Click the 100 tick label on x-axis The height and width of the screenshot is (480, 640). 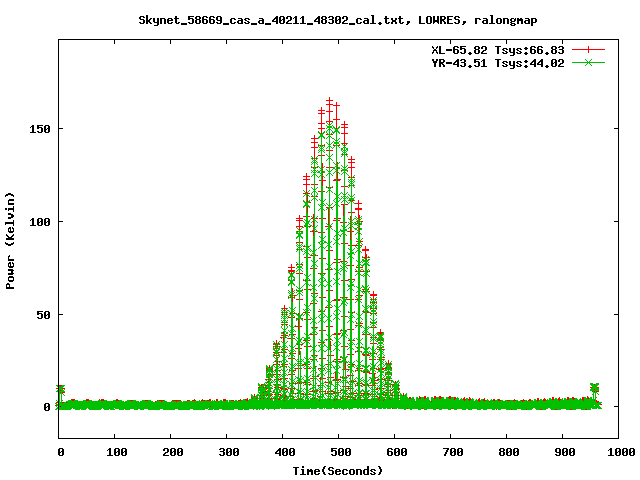click(117, 452)
